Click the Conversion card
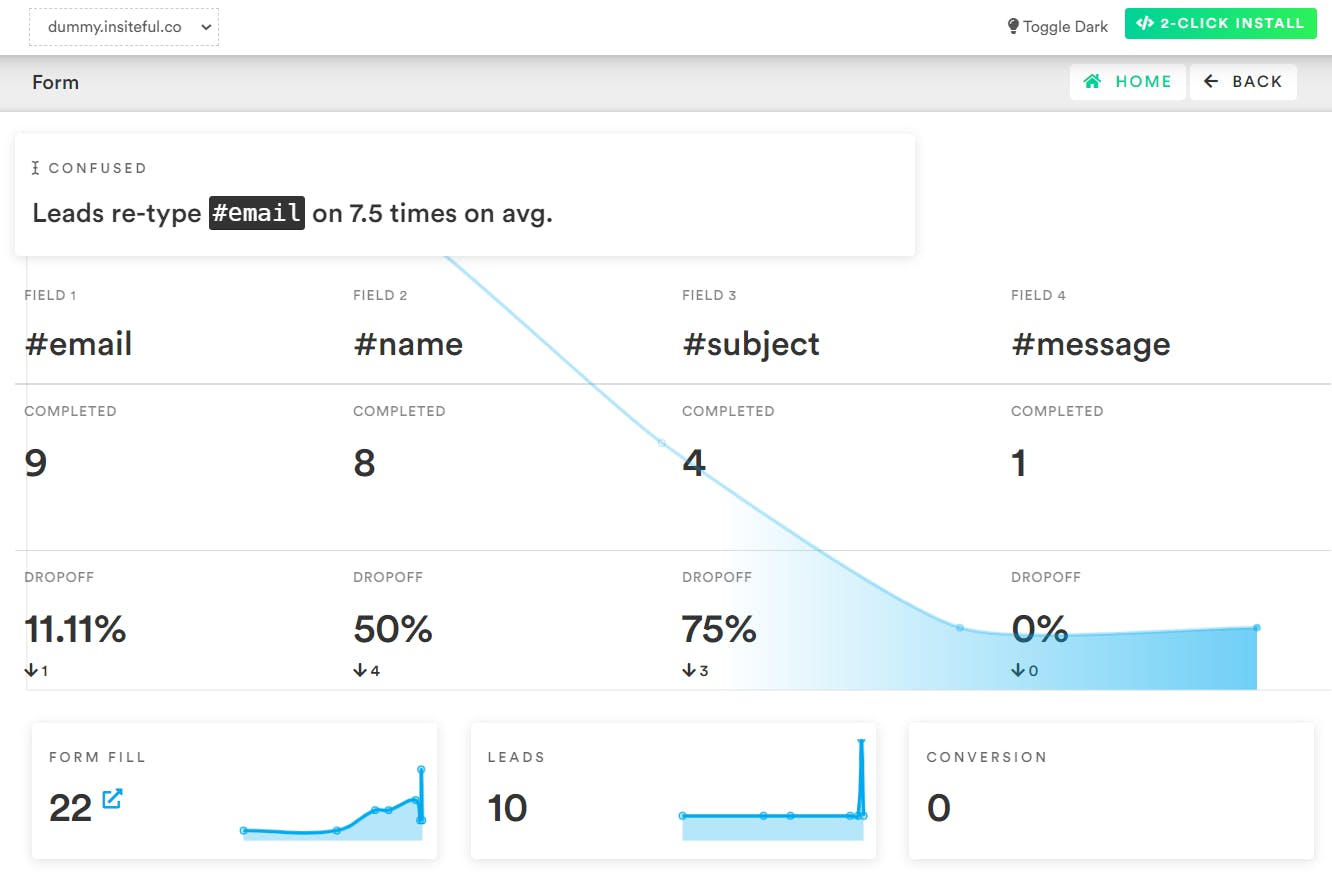 point(1110,790)
